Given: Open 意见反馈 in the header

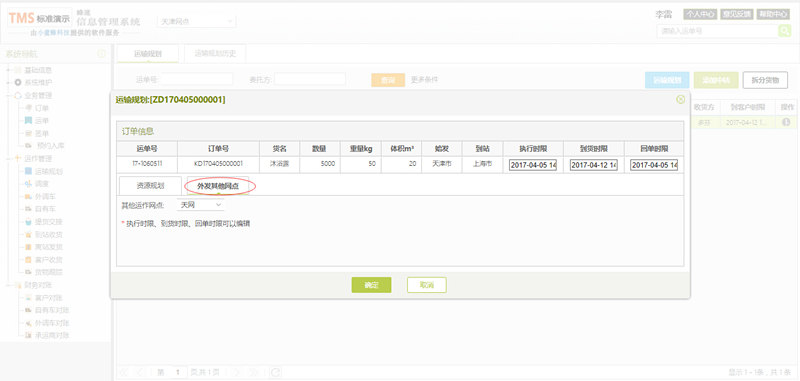Looking at the screenshot, I should coord(736,14).
